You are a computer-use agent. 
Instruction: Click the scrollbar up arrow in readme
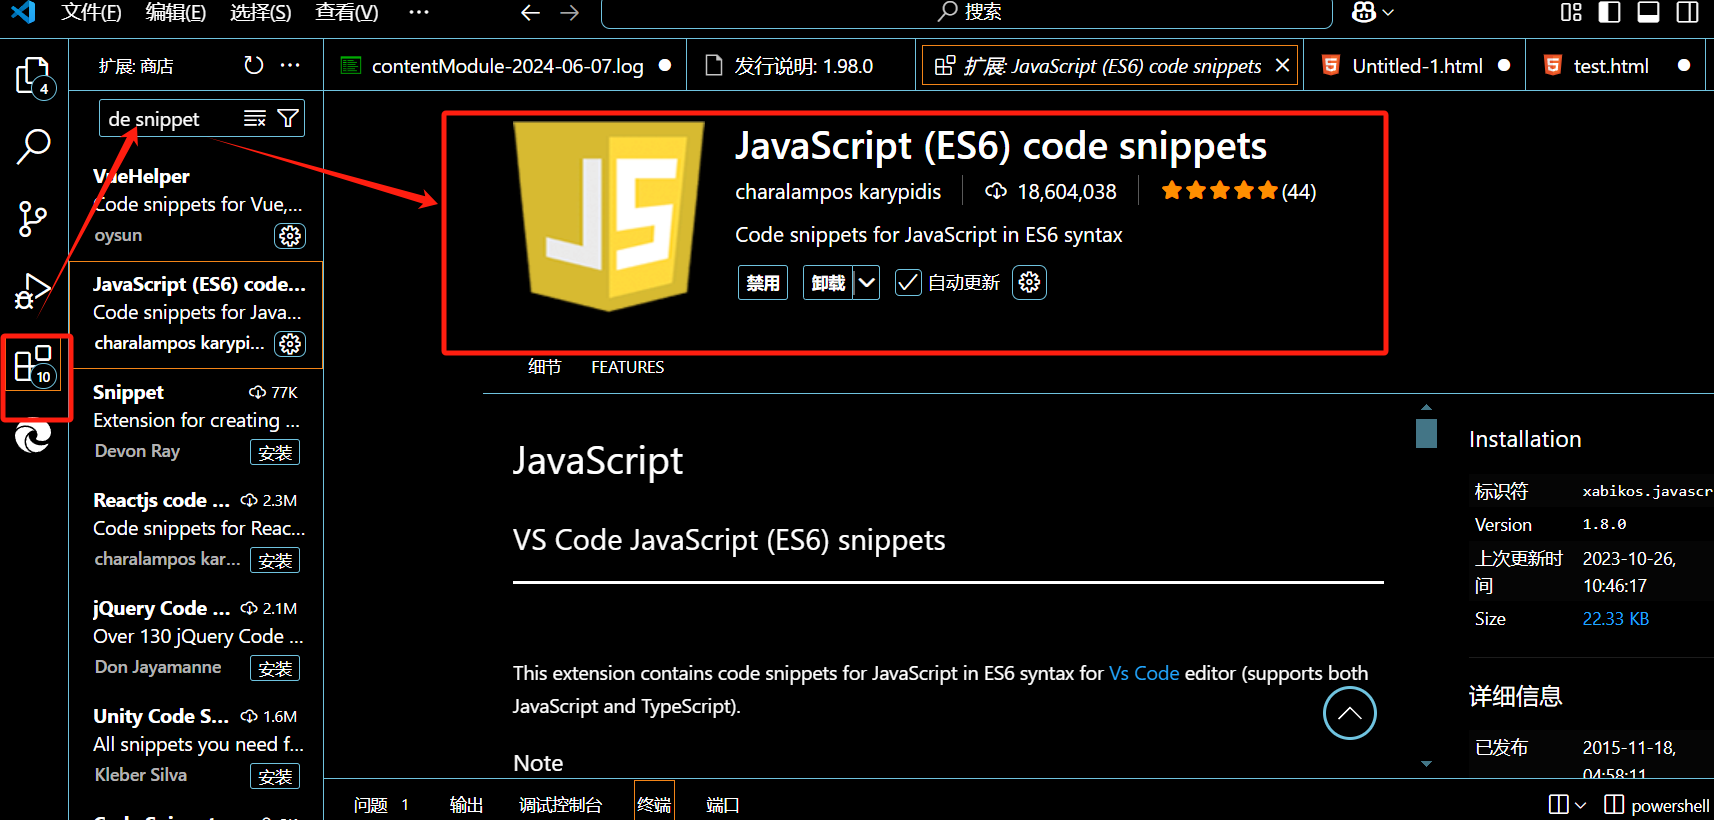coord(1427,407)
